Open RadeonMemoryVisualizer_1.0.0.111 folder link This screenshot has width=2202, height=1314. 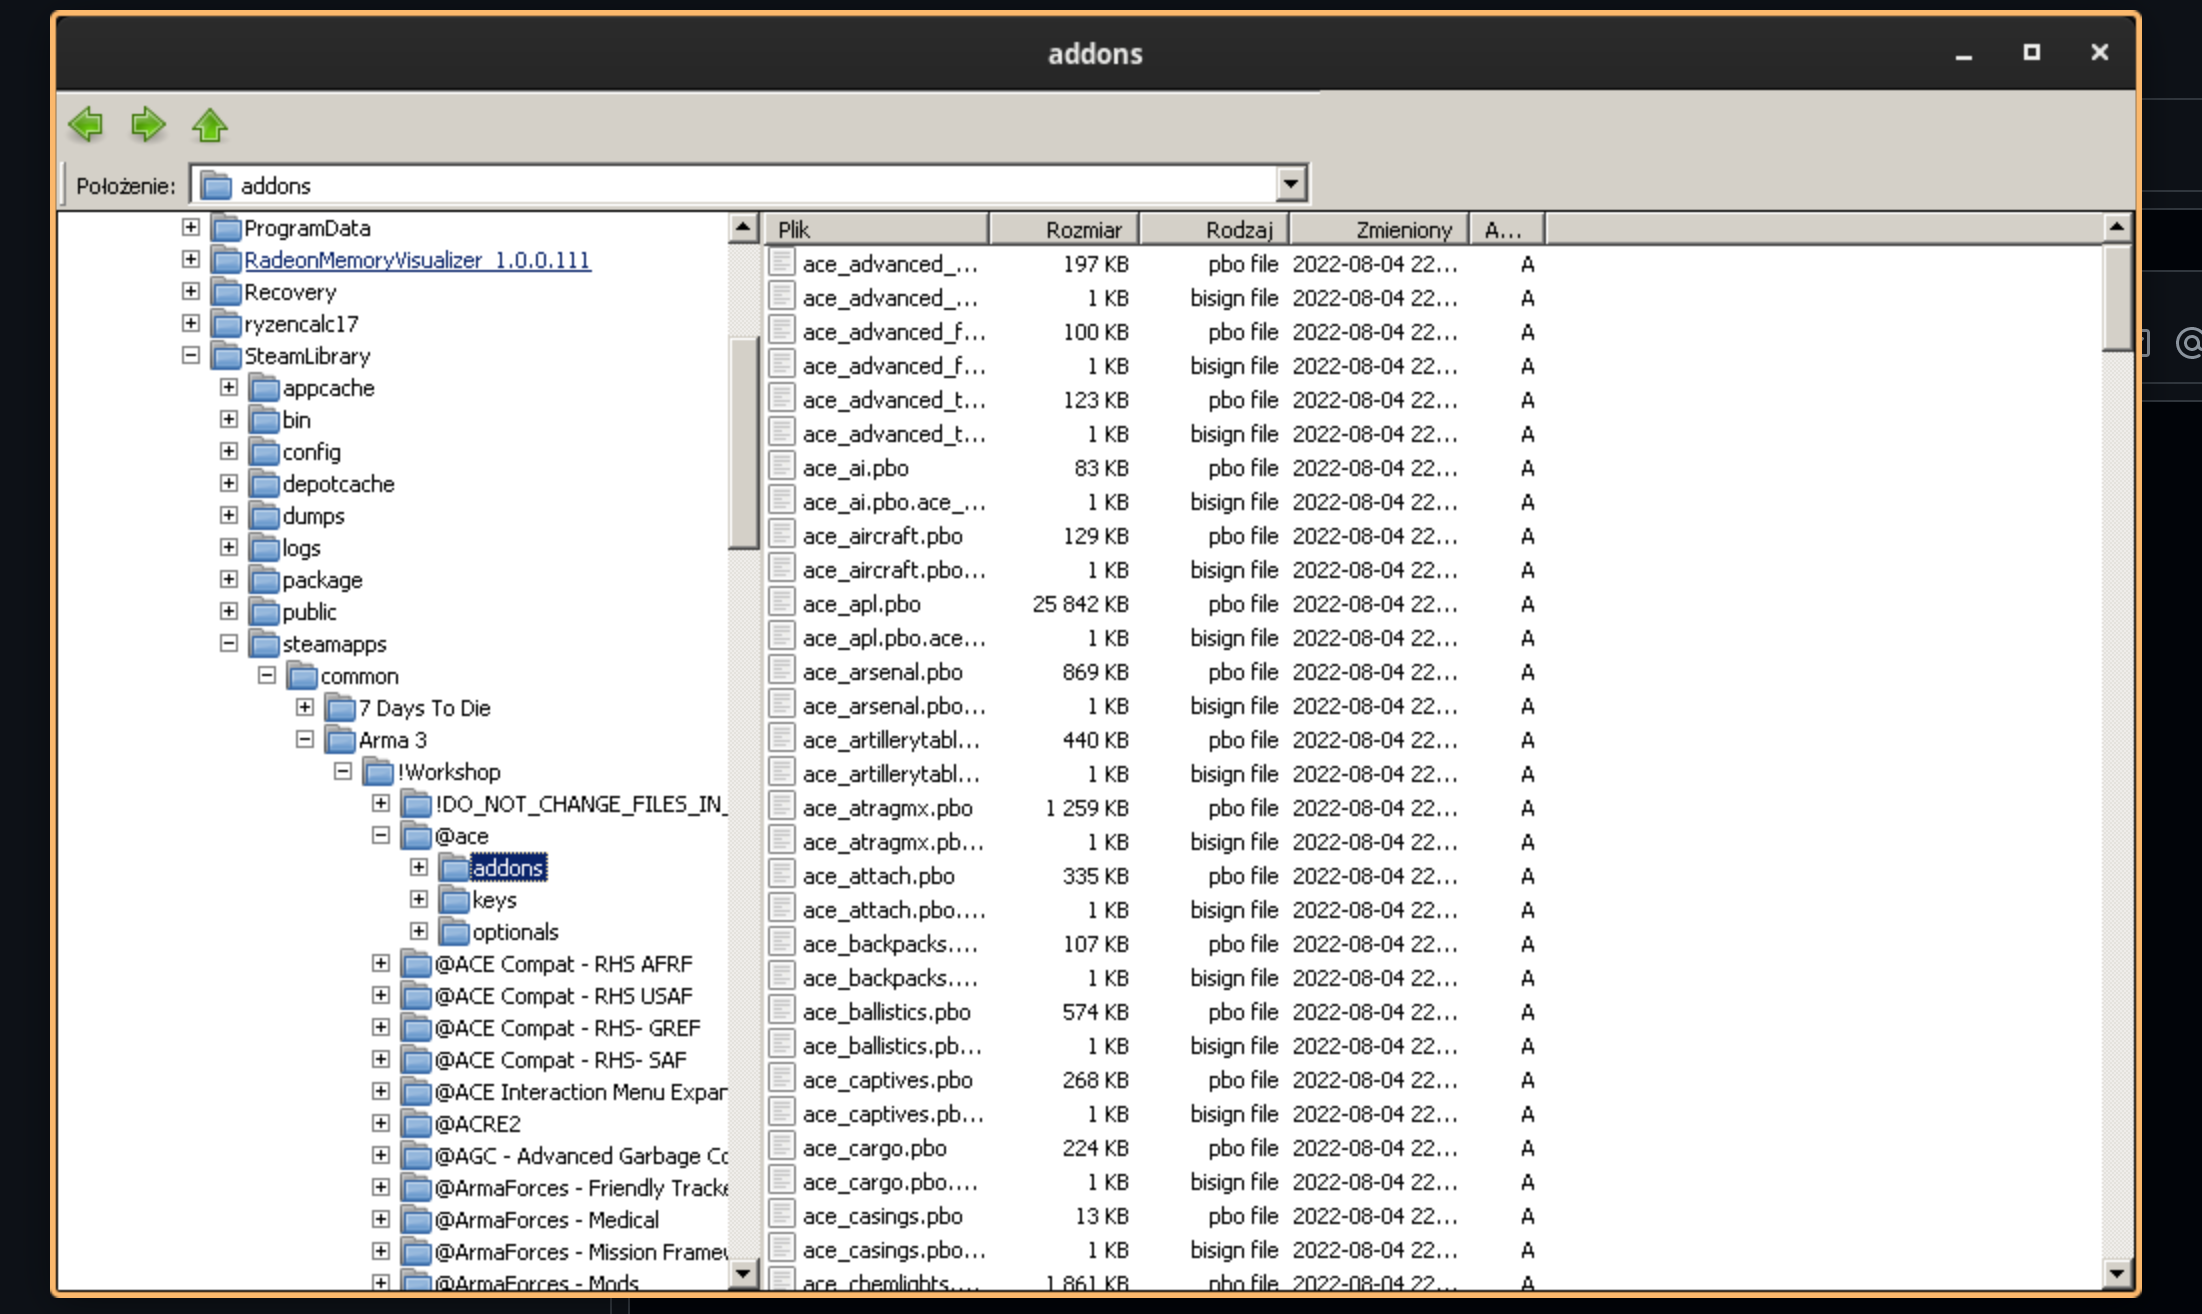[x=417, y=260]
